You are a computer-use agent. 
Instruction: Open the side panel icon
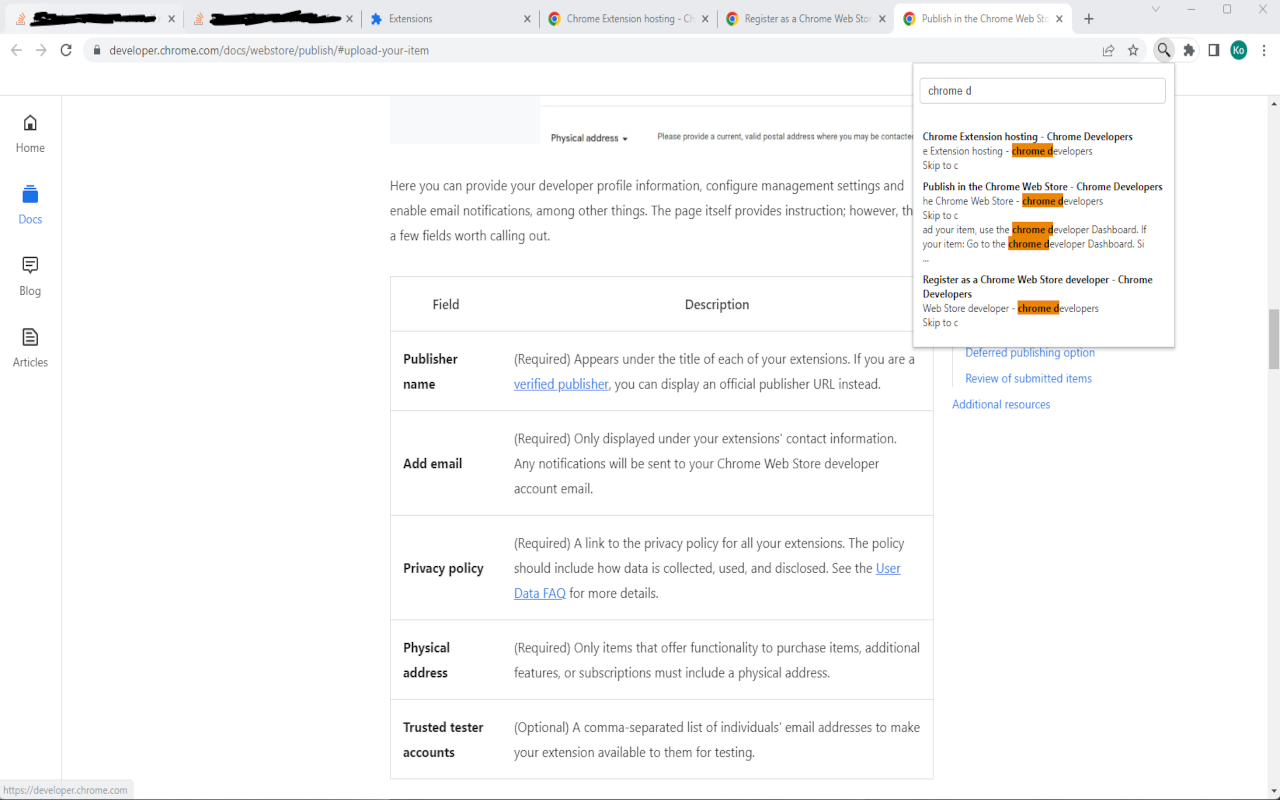tap(1213, 49)
